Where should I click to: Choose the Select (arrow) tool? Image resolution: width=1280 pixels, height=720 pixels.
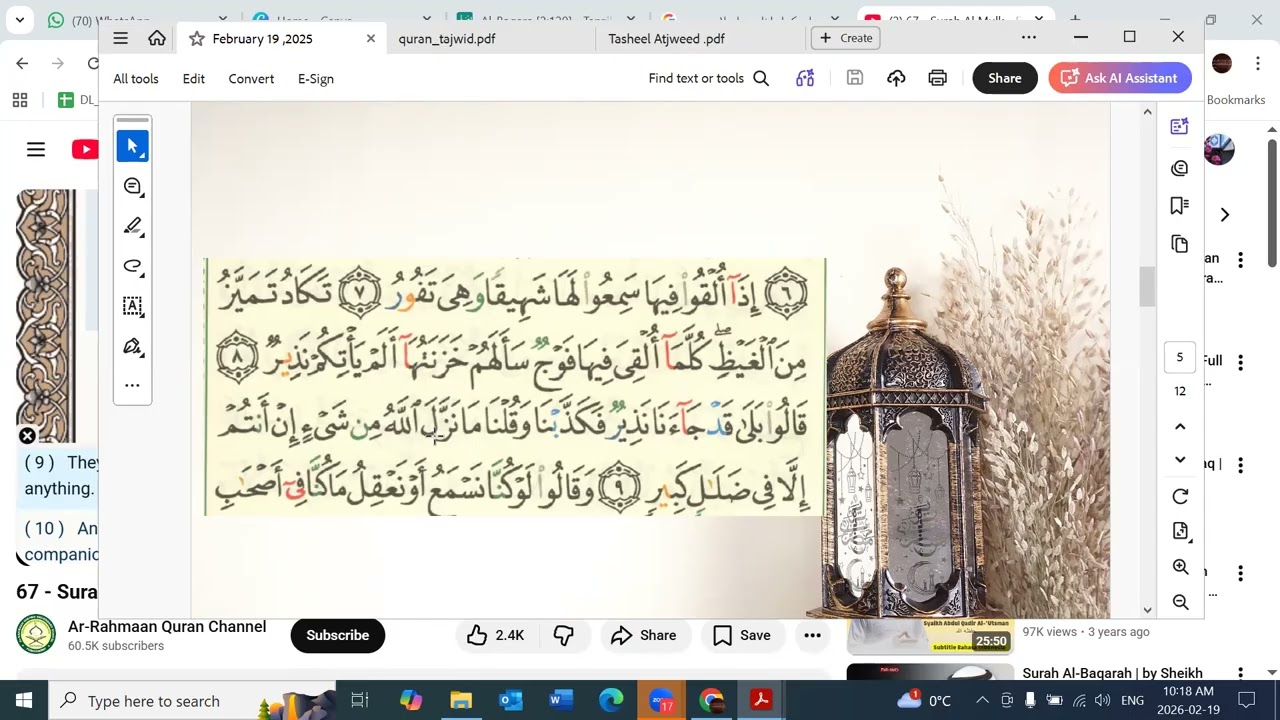click(132, 146)
